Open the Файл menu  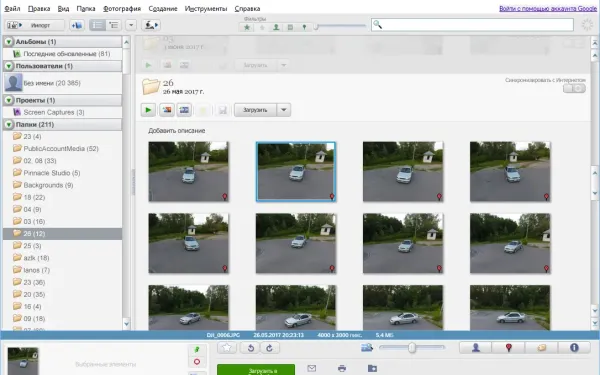[x=12, y=8]
